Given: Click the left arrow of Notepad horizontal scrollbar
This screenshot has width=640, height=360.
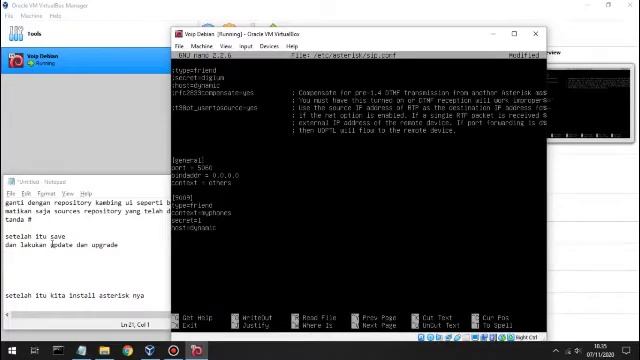Looking at the screenshot, I should [x=7, y=315].
